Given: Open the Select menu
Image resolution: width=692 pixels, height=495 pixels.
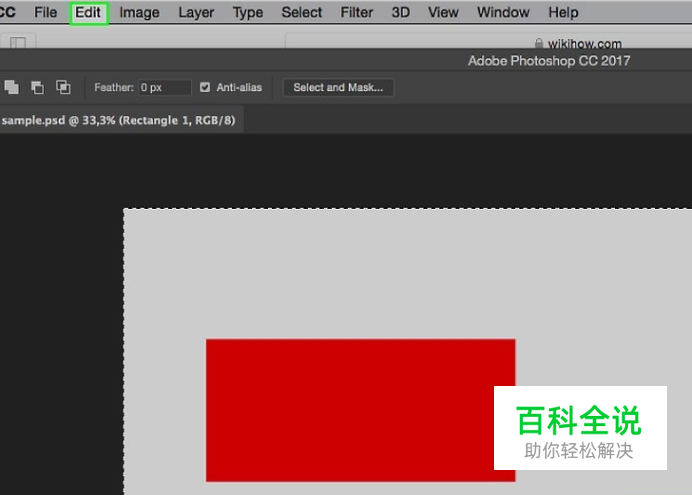Looking at the screenshot, I should click(x=302, y=12).
